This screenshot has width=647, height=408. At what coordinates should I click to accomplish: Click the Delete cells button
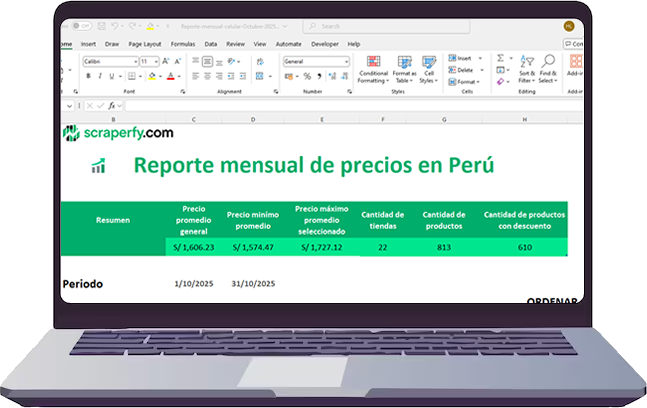[x=463, y=70]
